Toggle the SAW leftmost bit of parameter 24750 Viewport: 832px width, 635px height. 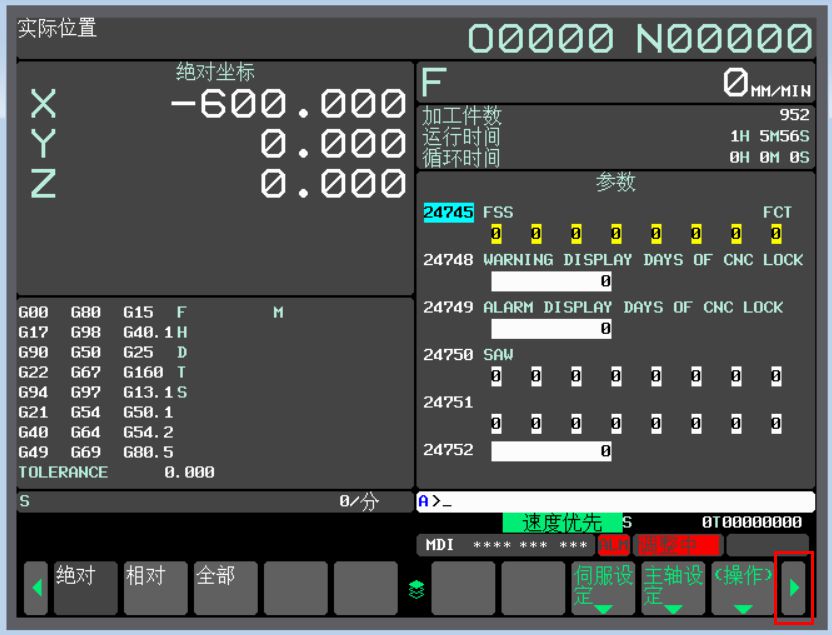pyautogui.click(x=496, y=376)
